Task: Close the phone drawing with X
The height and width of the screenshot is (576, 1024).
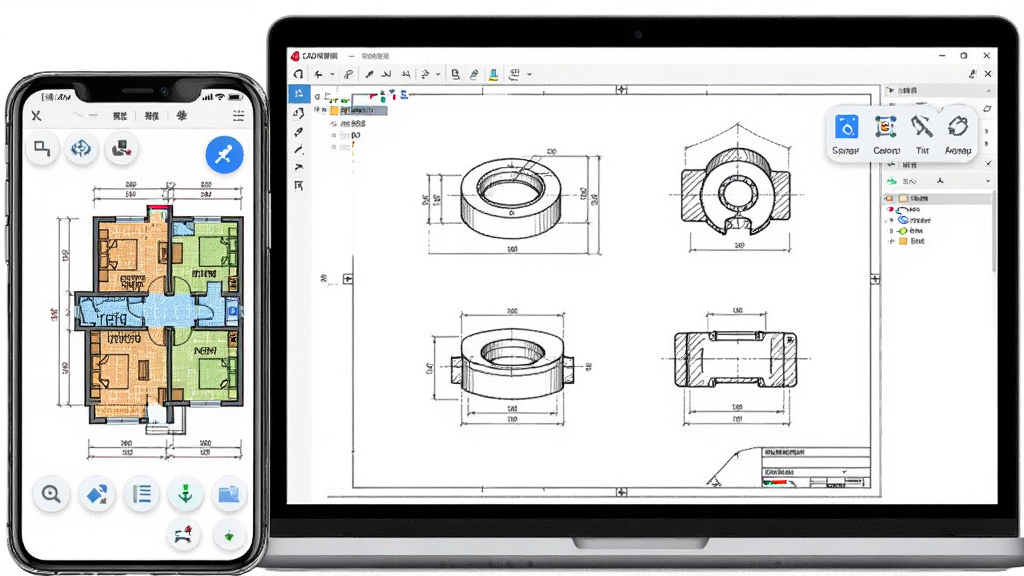Action: click(x=37, y=116)
